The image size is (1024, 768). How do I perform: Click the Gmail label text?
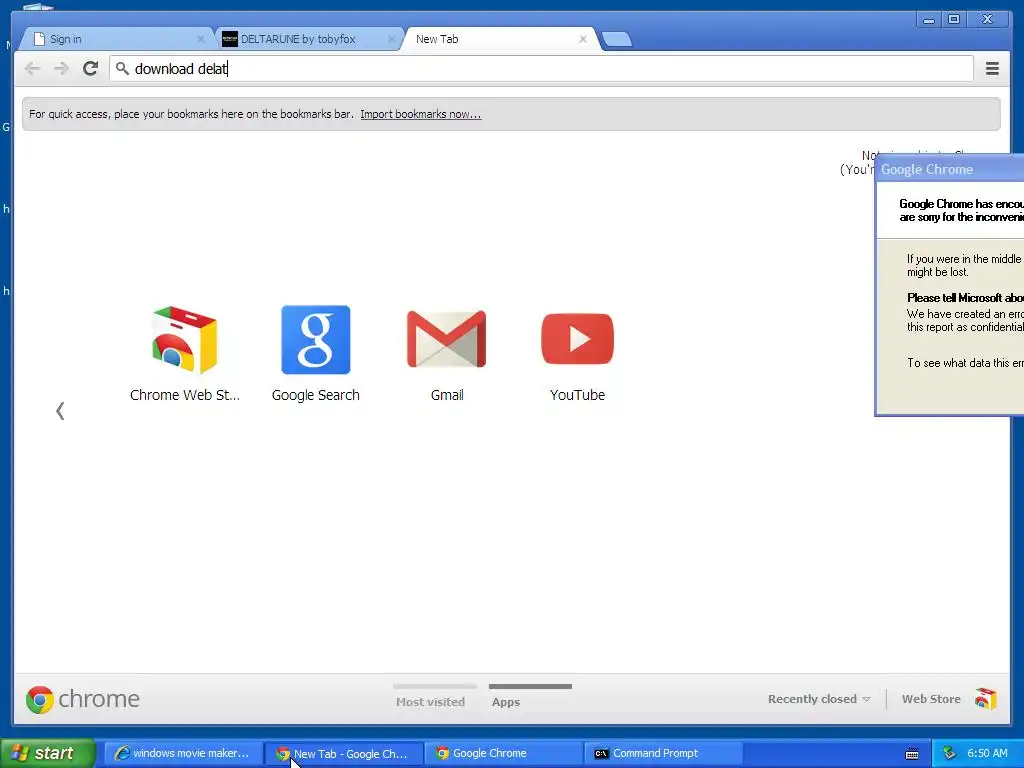[x=447, y=395]
